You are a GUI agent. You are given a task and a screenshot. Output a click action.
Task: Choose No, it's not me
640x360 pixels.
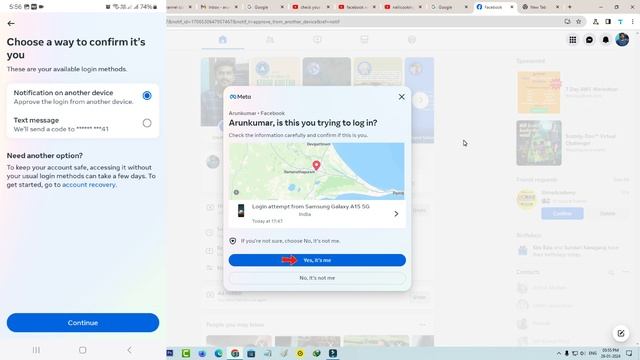[317, 278]
